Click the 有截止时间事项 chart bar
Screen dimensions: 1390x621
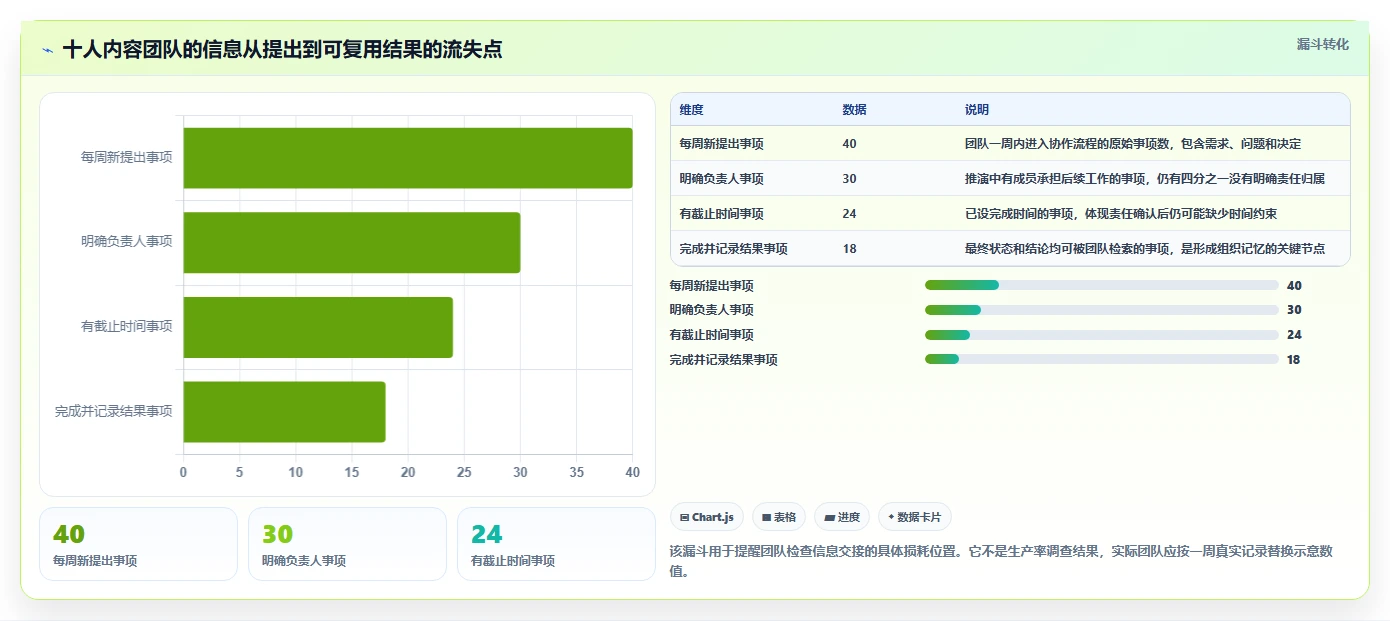[318, 327]
